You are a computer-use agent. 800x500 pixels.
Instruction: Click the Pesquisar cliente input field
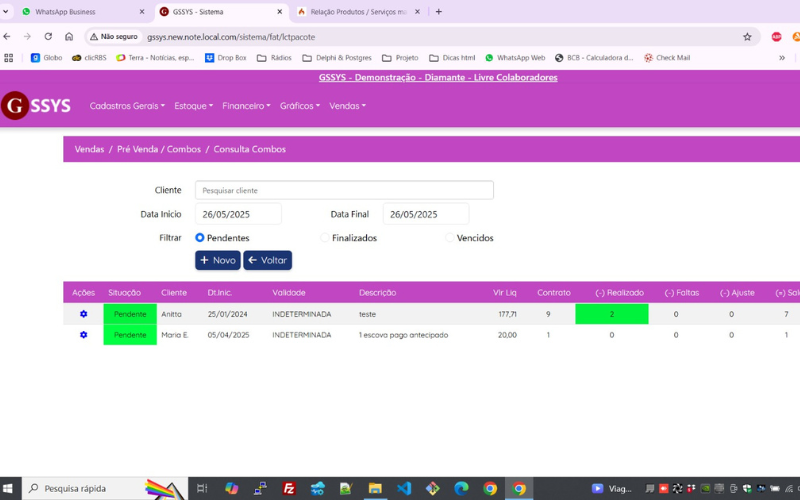344,190
